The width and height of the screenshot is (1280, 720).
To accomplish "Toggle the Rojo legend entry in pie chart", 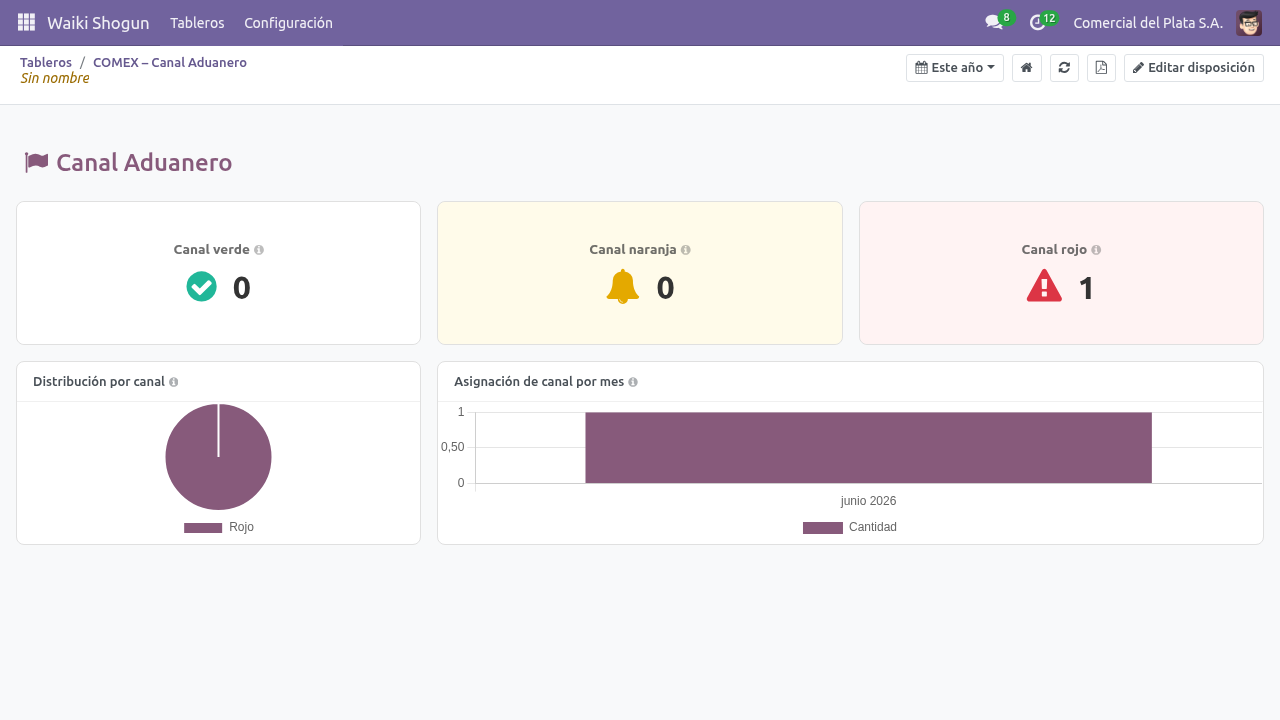I will pos(219,527).
